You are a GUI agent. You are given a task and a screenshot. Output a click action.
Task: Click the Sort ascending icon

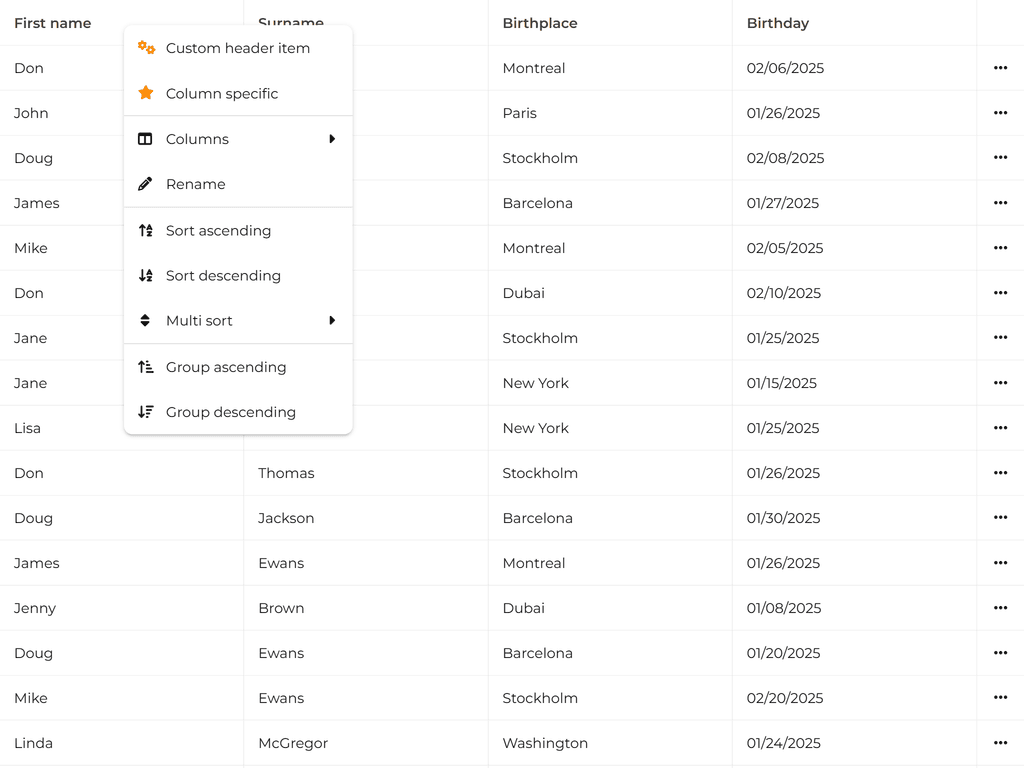click(x=146, y=231)
